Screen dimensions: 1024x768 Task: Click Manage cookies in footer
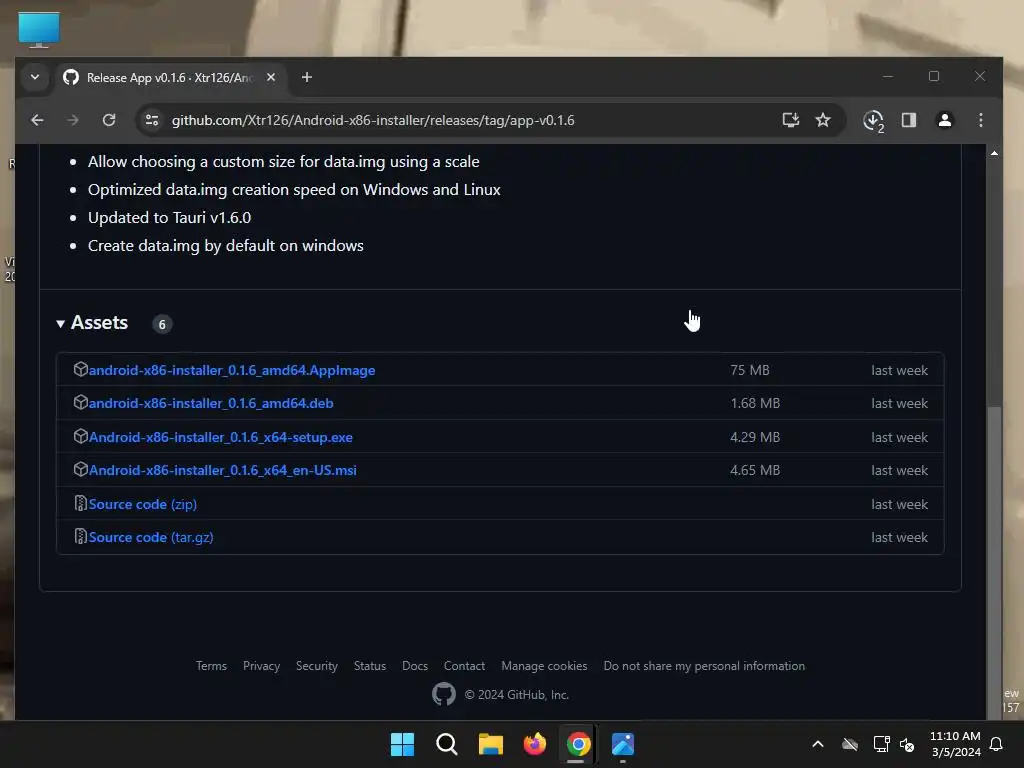544,666
